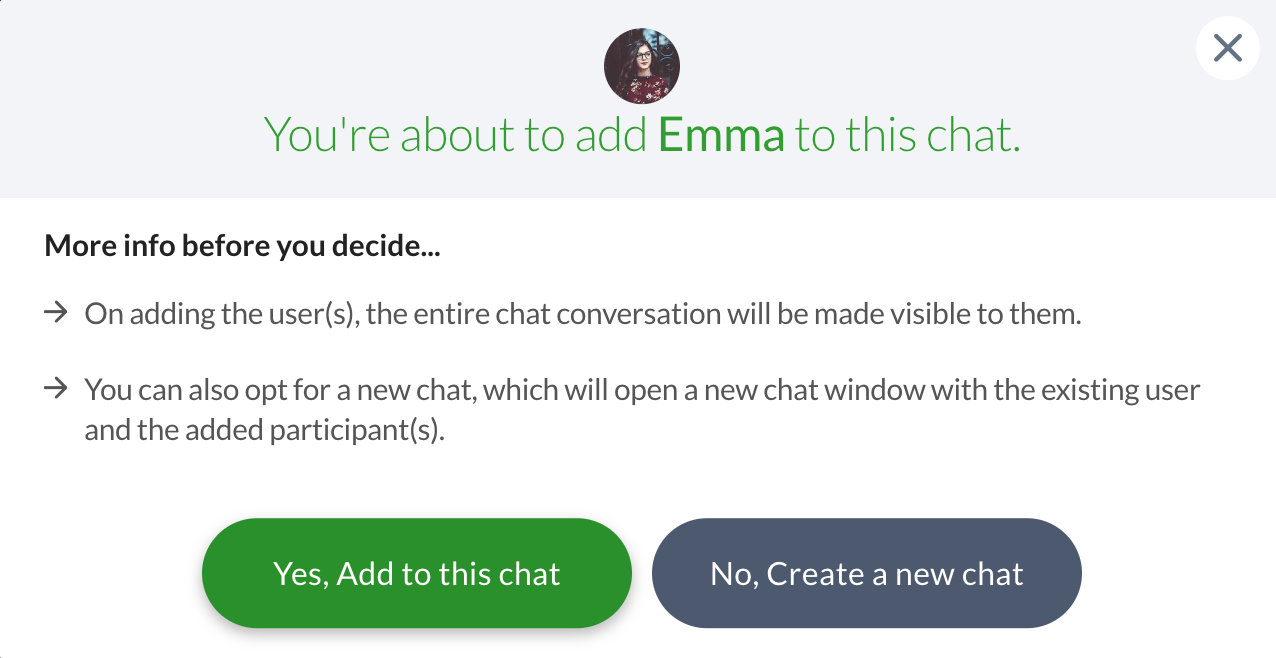Click the arrow icon beside the new chat note
Viewport: 1276px width, 658px height.
click(x=55, y=388)
